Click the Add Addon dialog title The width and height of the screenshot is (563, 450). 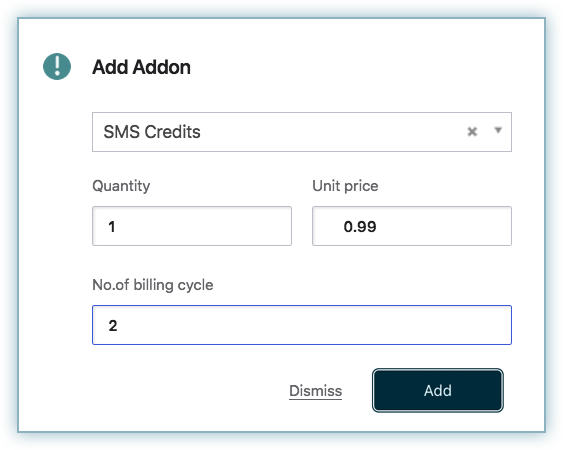[141, 67]
